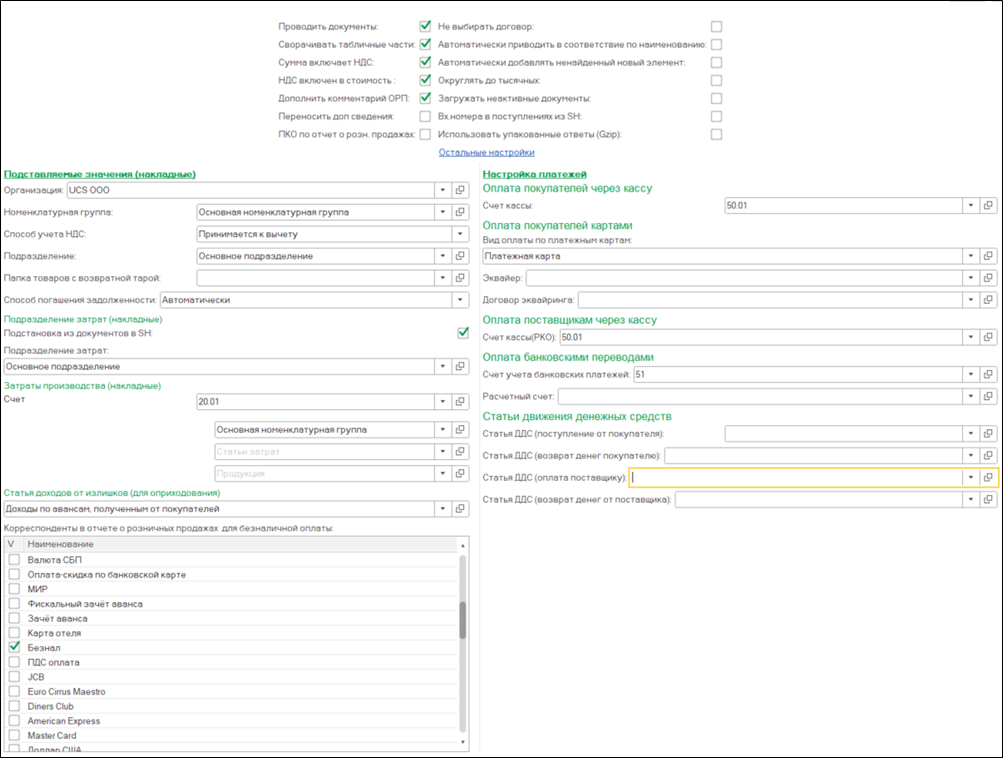Screen dimensions: 1003x758
Task: Tick the Master Card row checkbox
Action: click(14, 736)
